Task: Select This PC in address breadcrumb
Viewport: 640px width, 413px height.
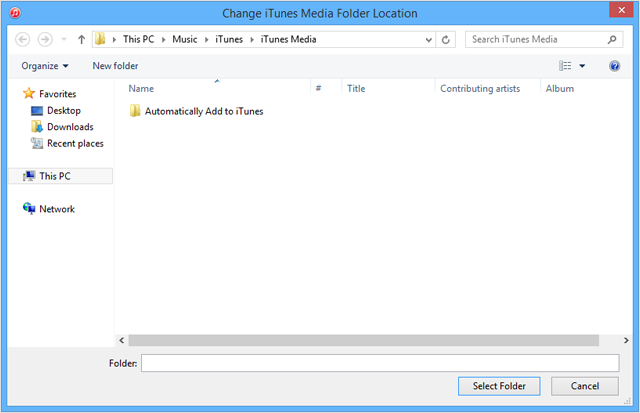Action: pos(138,39)
